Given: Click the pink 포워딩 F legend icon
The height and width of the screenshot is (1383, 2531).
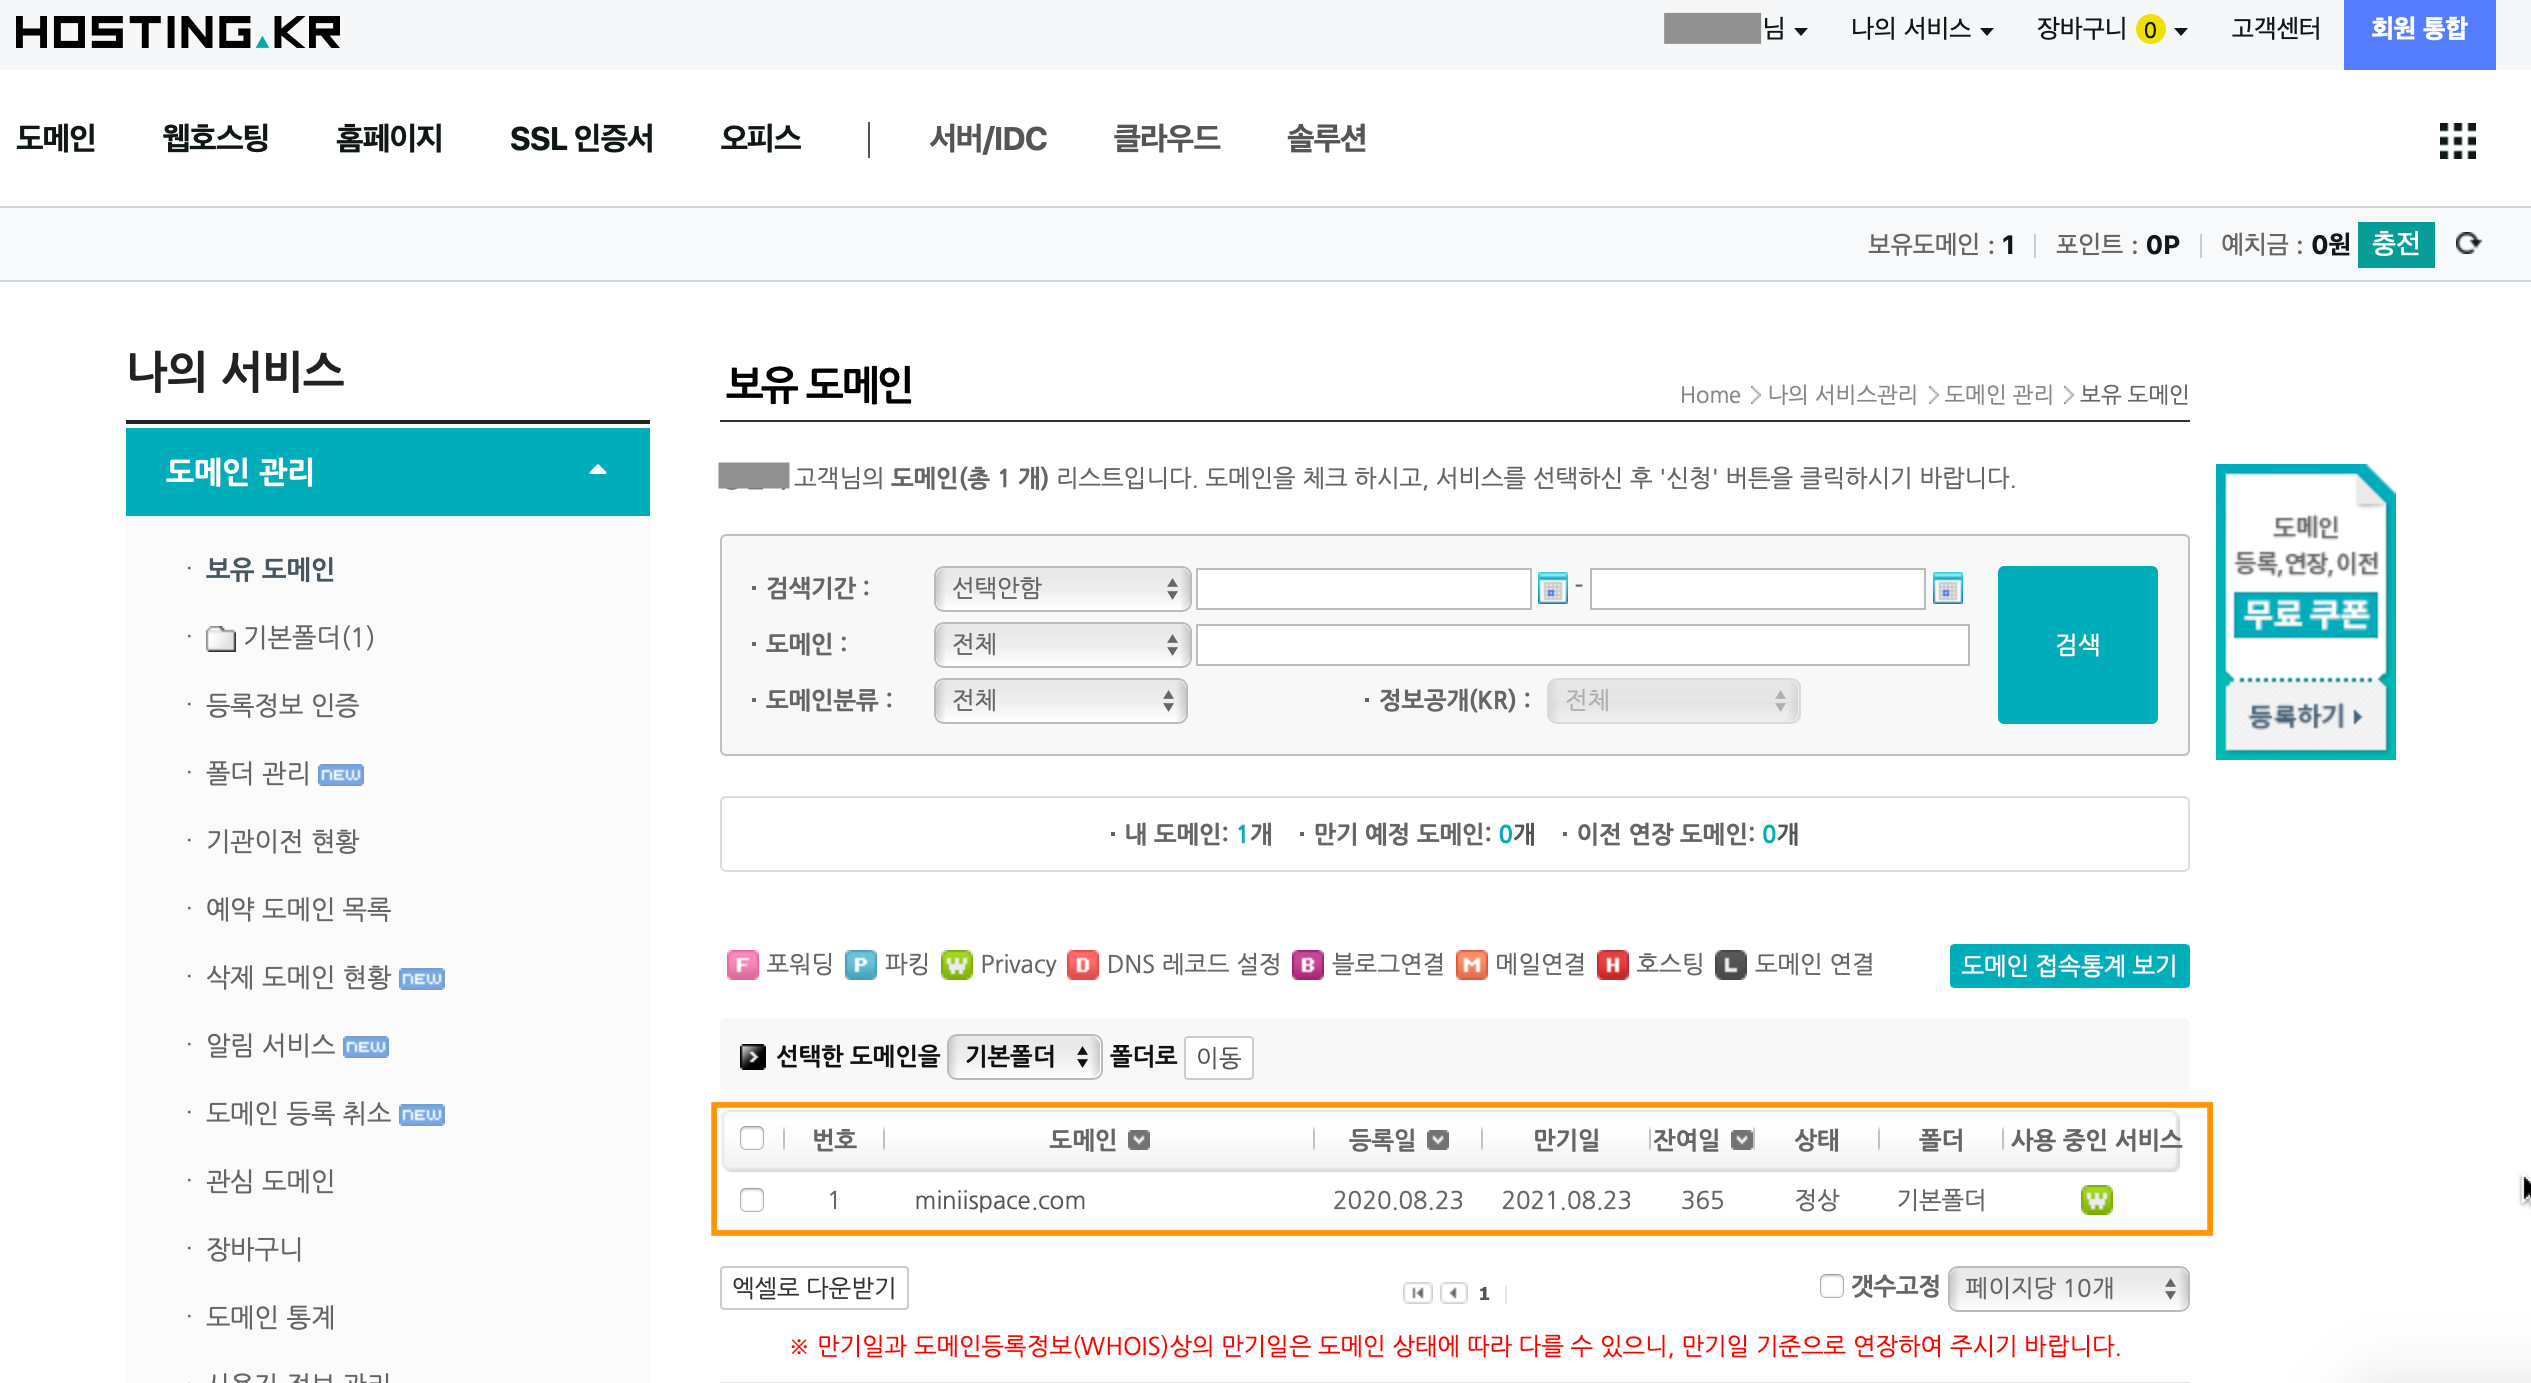Looking at the screenshot, I should 742,965.
